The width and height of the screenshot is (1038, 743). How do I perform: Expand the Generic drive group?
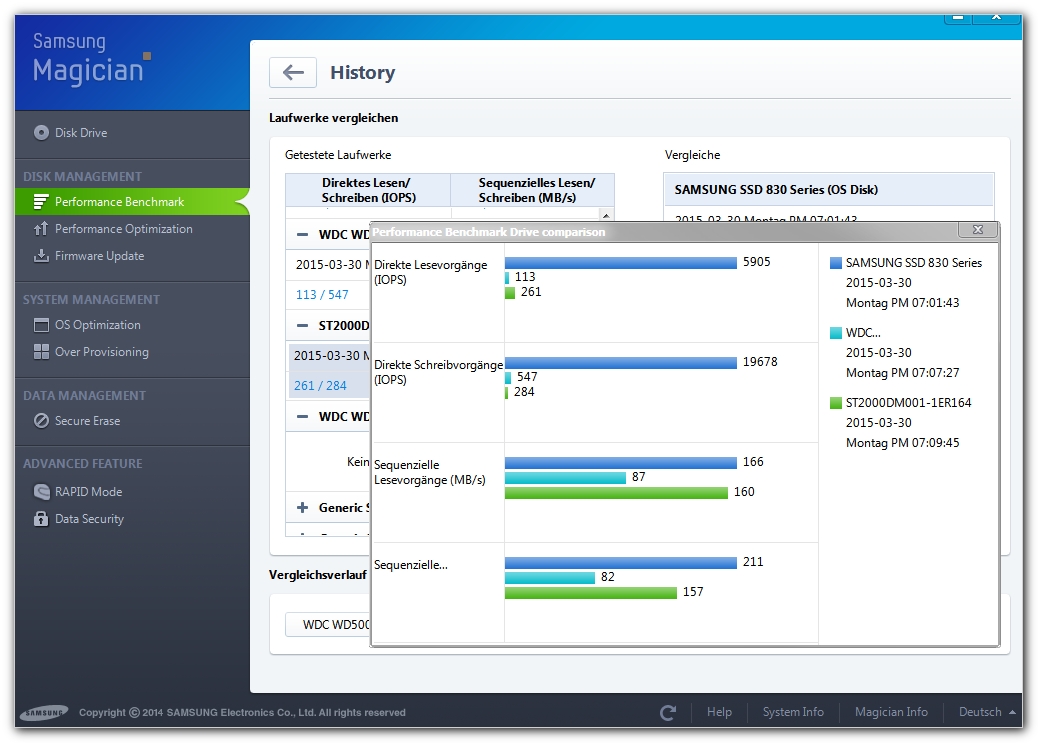pyautogui.click(x=303, y=508)
